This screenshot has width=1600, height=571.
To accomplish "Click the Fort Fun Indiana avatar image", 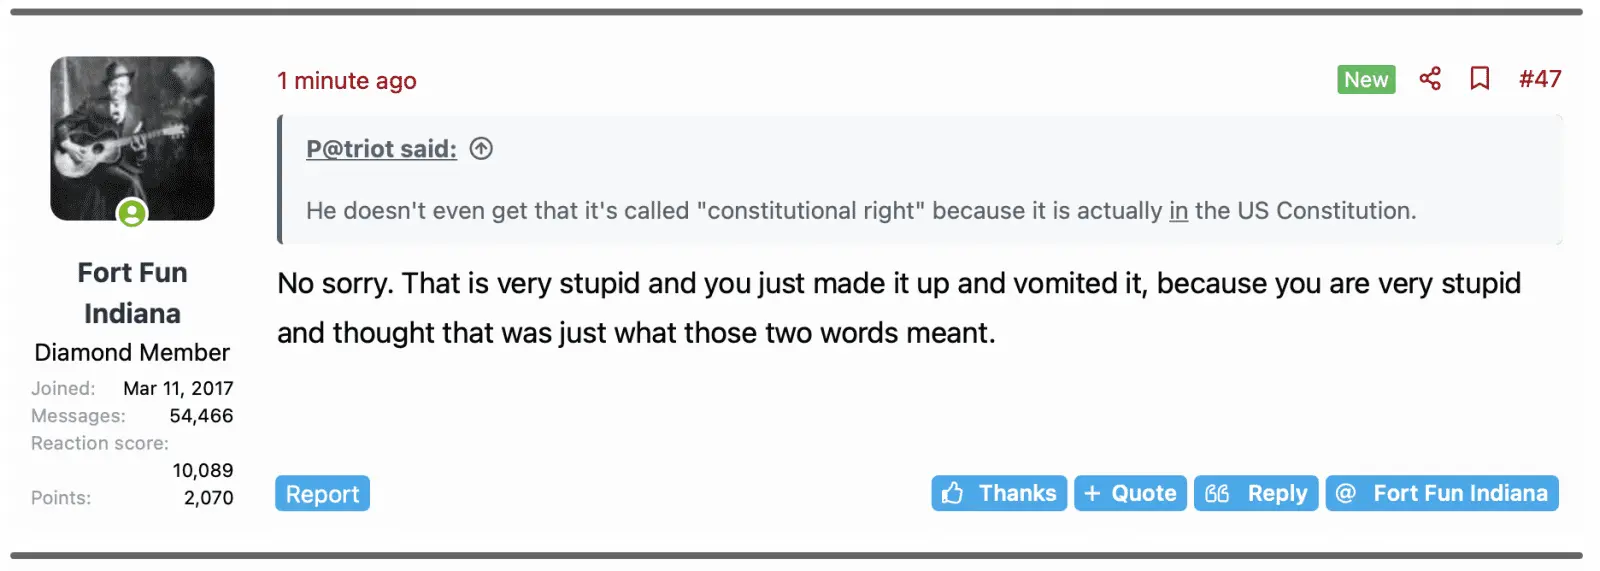I will pyautogui.click(x=132, y=138).
